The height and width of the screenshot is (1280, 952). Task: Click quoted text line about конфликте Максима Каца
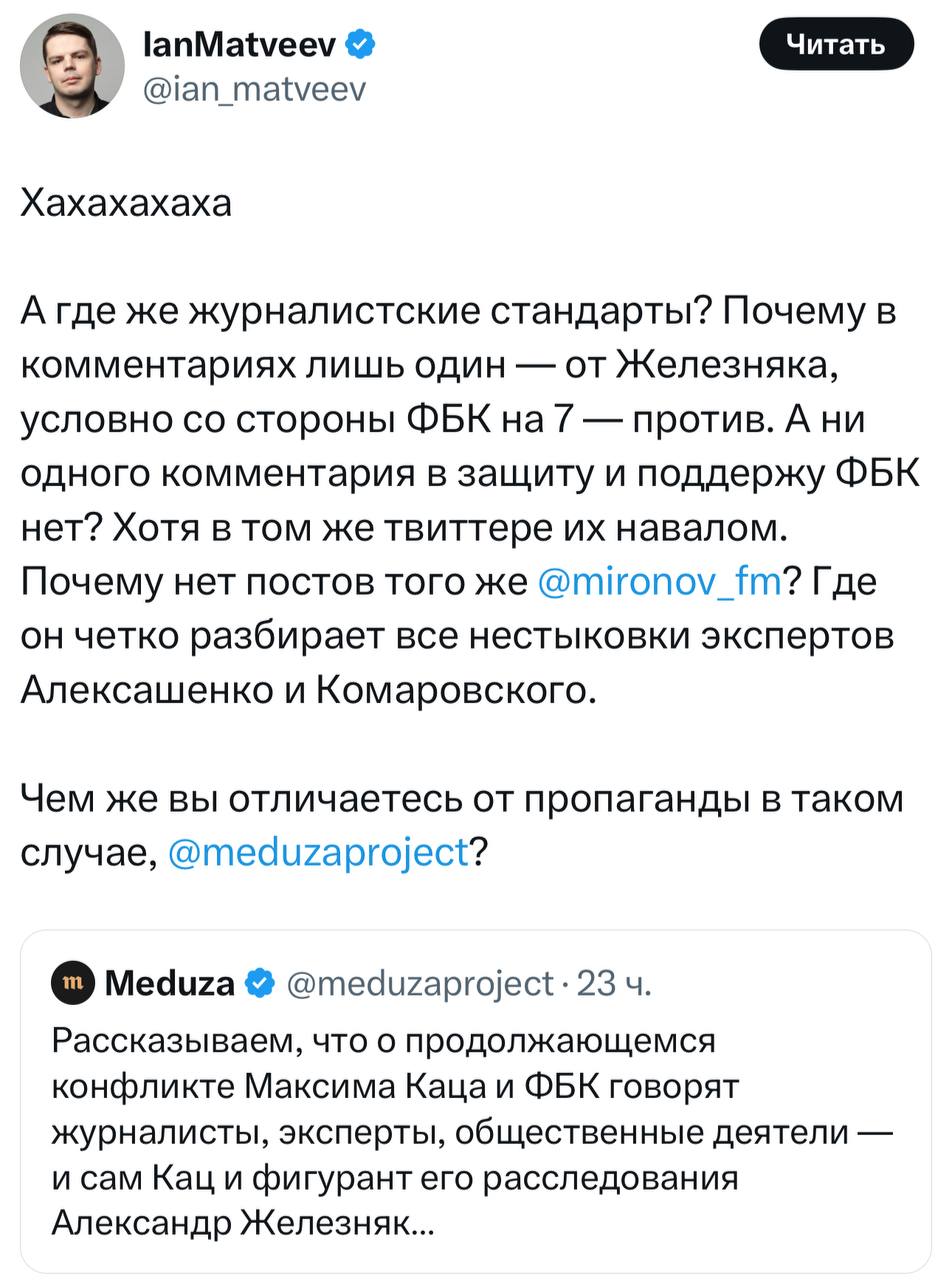click(x=394, y=1086)
